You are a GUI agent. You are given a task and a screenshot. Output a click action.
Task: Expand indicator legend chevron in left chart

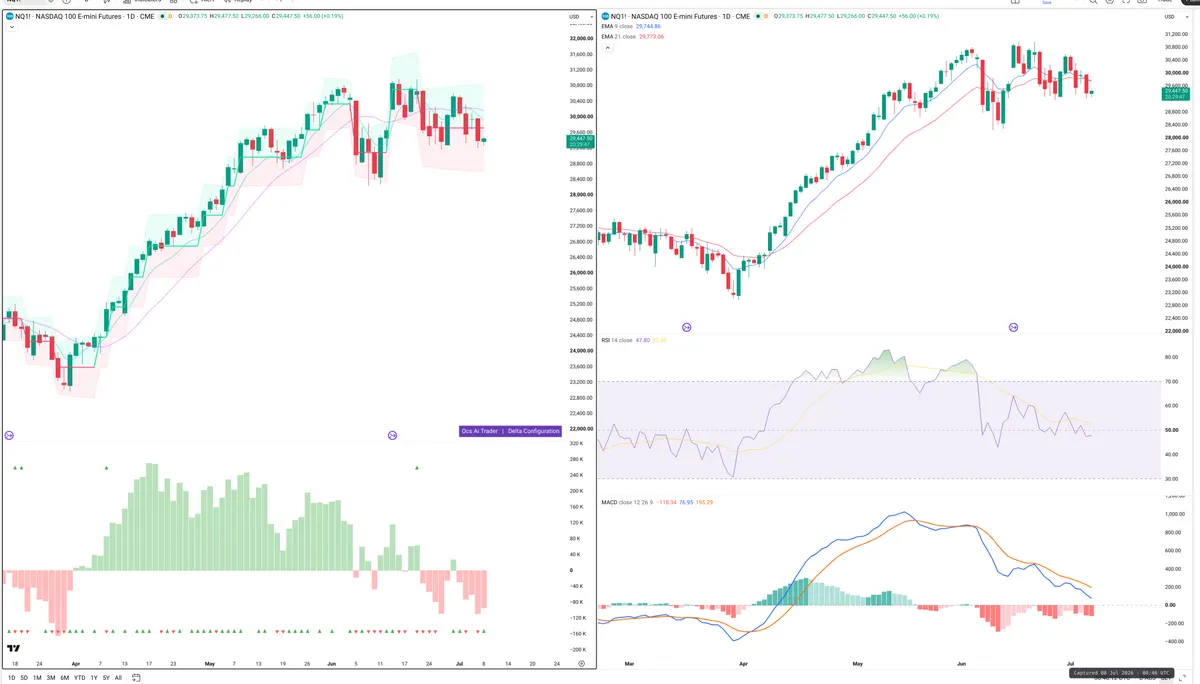[11, 27]
